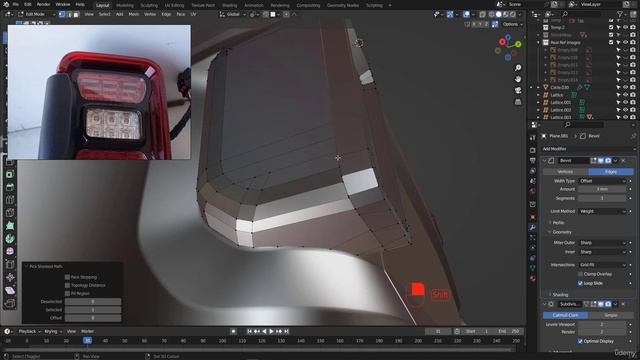This screenshot has width=640, height=360.
Task: Select the Shear tool in left toolbar
Action: (x=10, y=290)
